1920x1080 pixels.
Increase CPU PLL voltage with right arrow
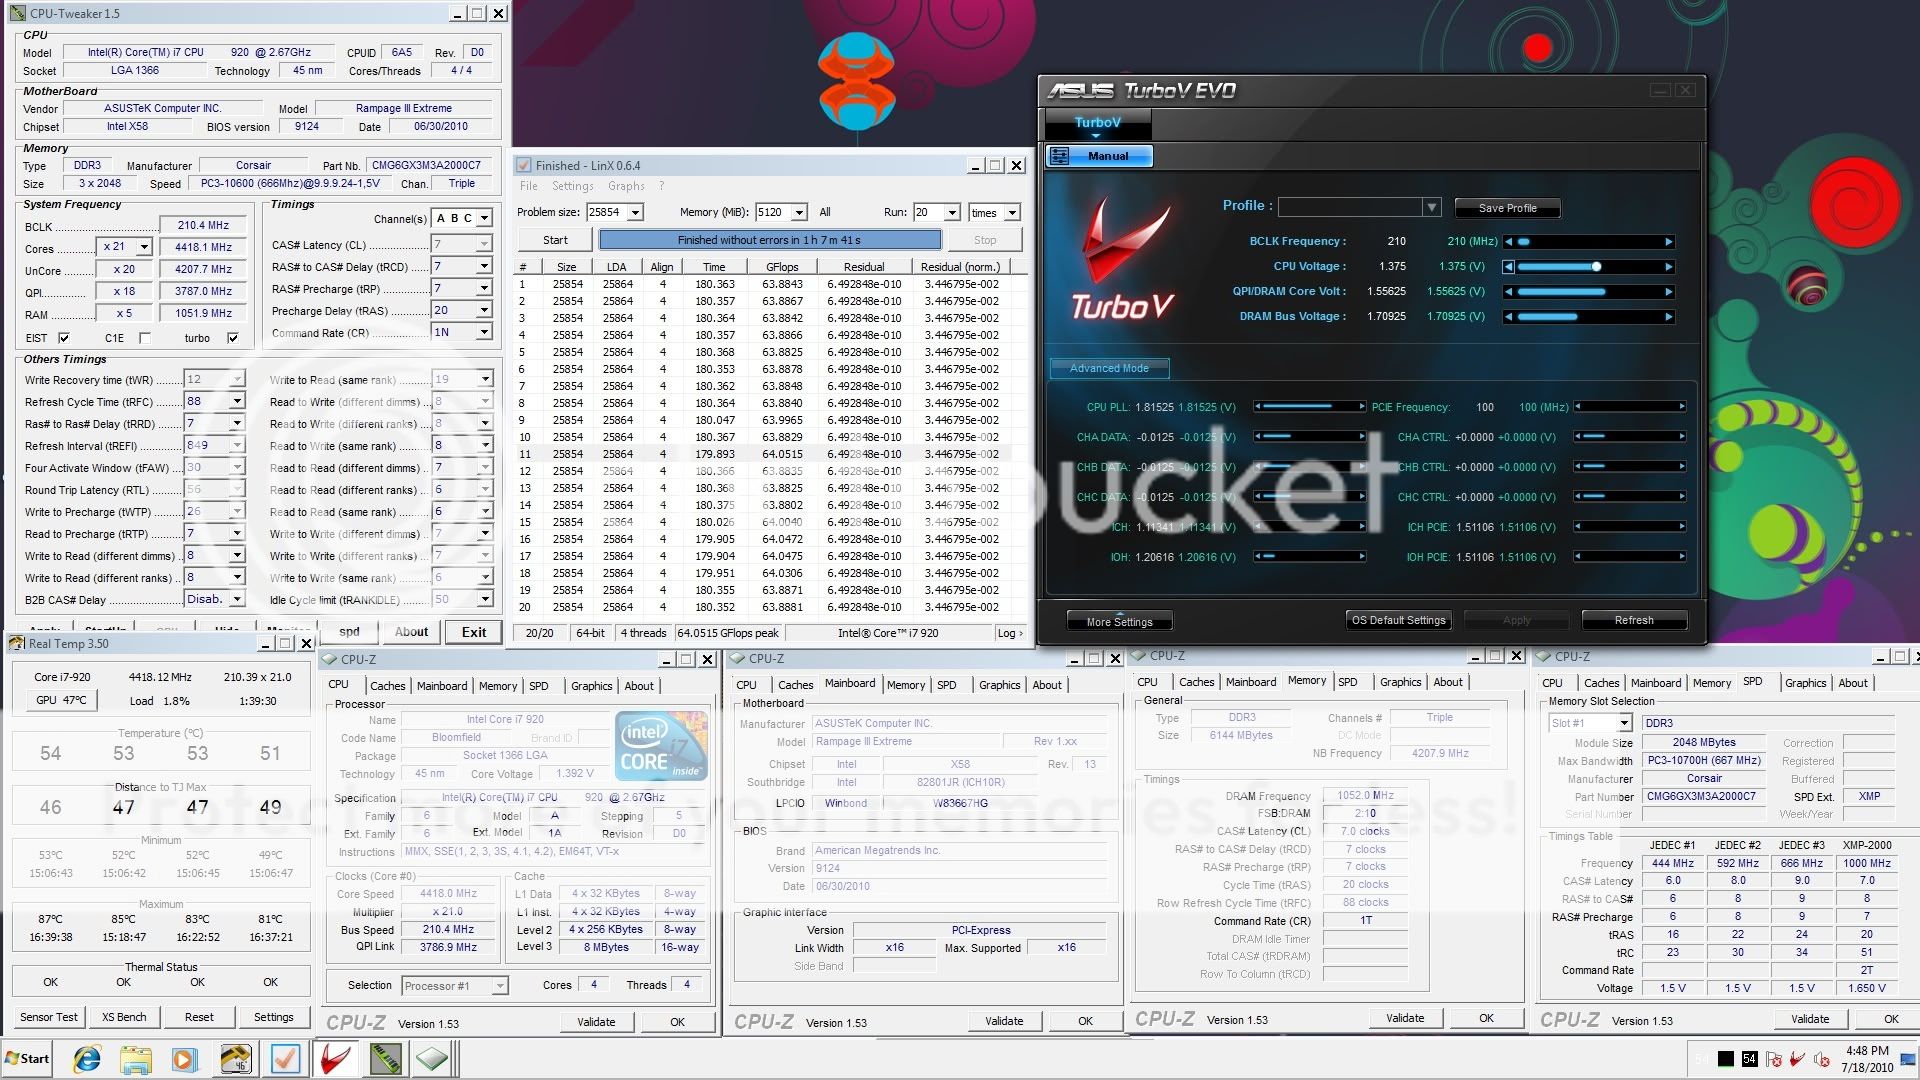[x=1362, y=407]
